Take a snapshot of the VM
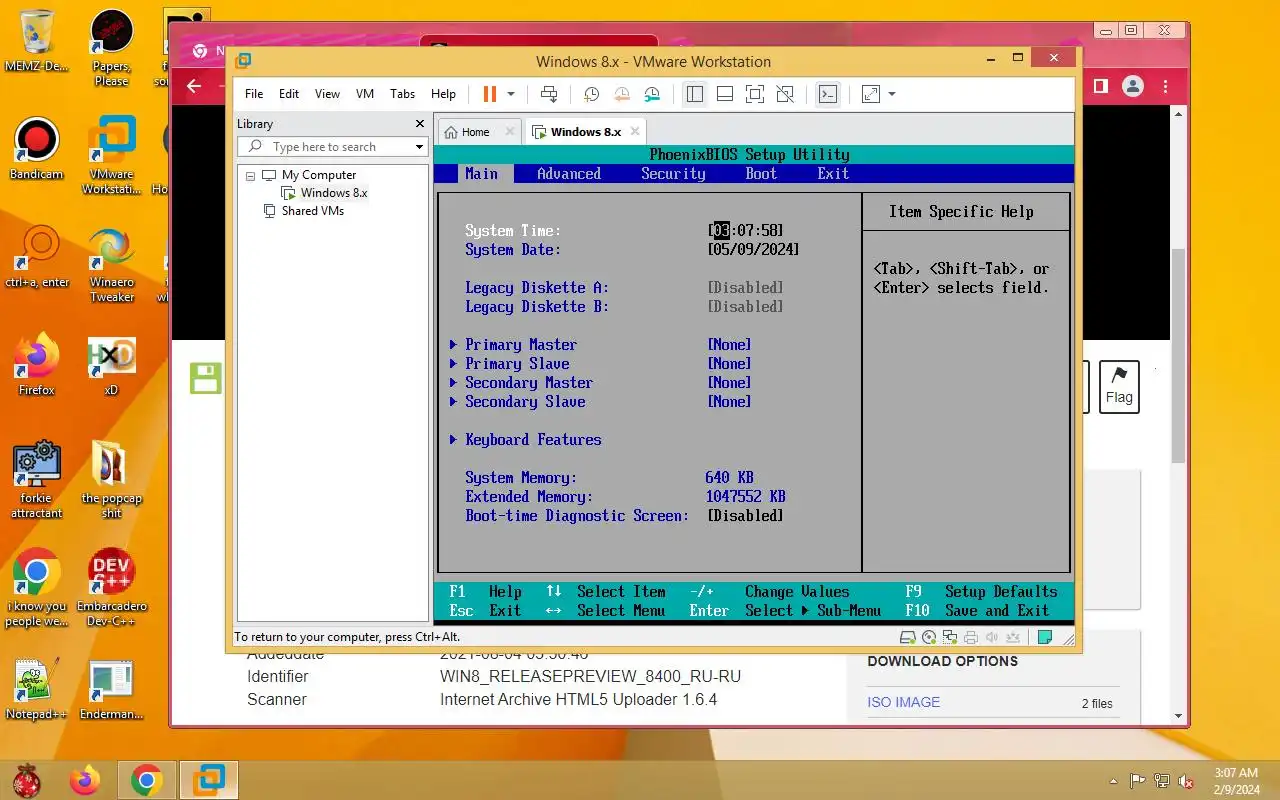1280x800 pixels. pyautogui.click(x=592, y=94)
